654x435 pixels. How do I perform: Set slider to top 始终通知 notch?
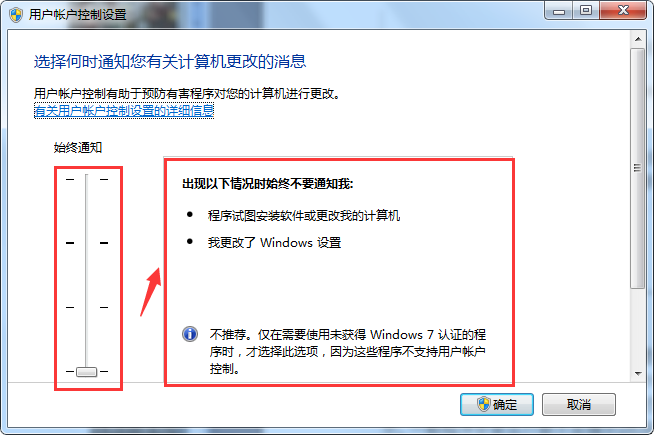pyautogui.click(x=87, y=179)
